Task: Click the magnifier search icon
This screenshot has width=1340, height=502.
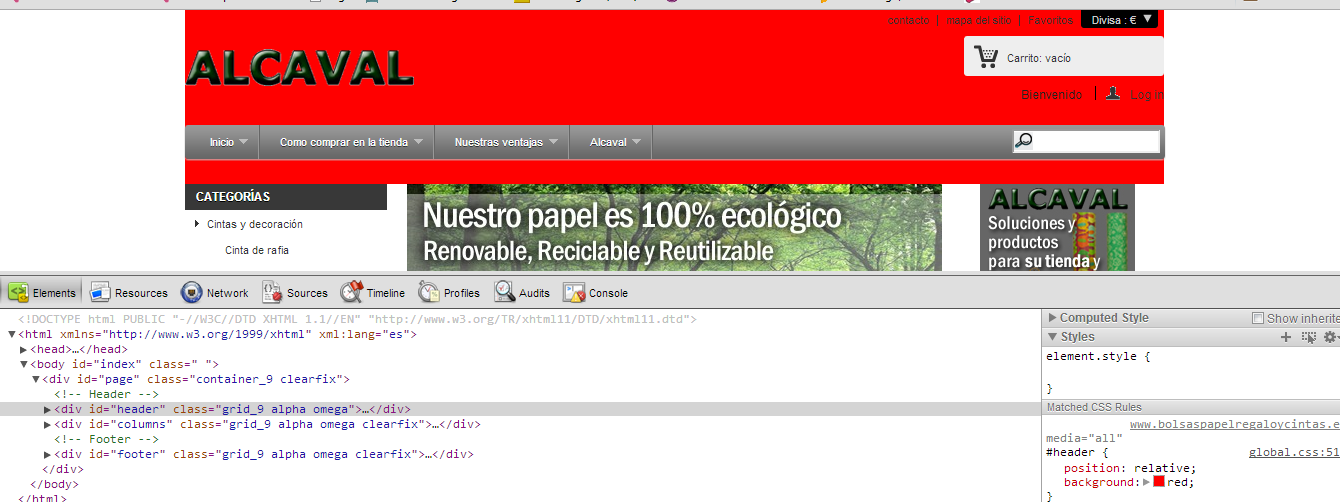Action: (1024, 141)
